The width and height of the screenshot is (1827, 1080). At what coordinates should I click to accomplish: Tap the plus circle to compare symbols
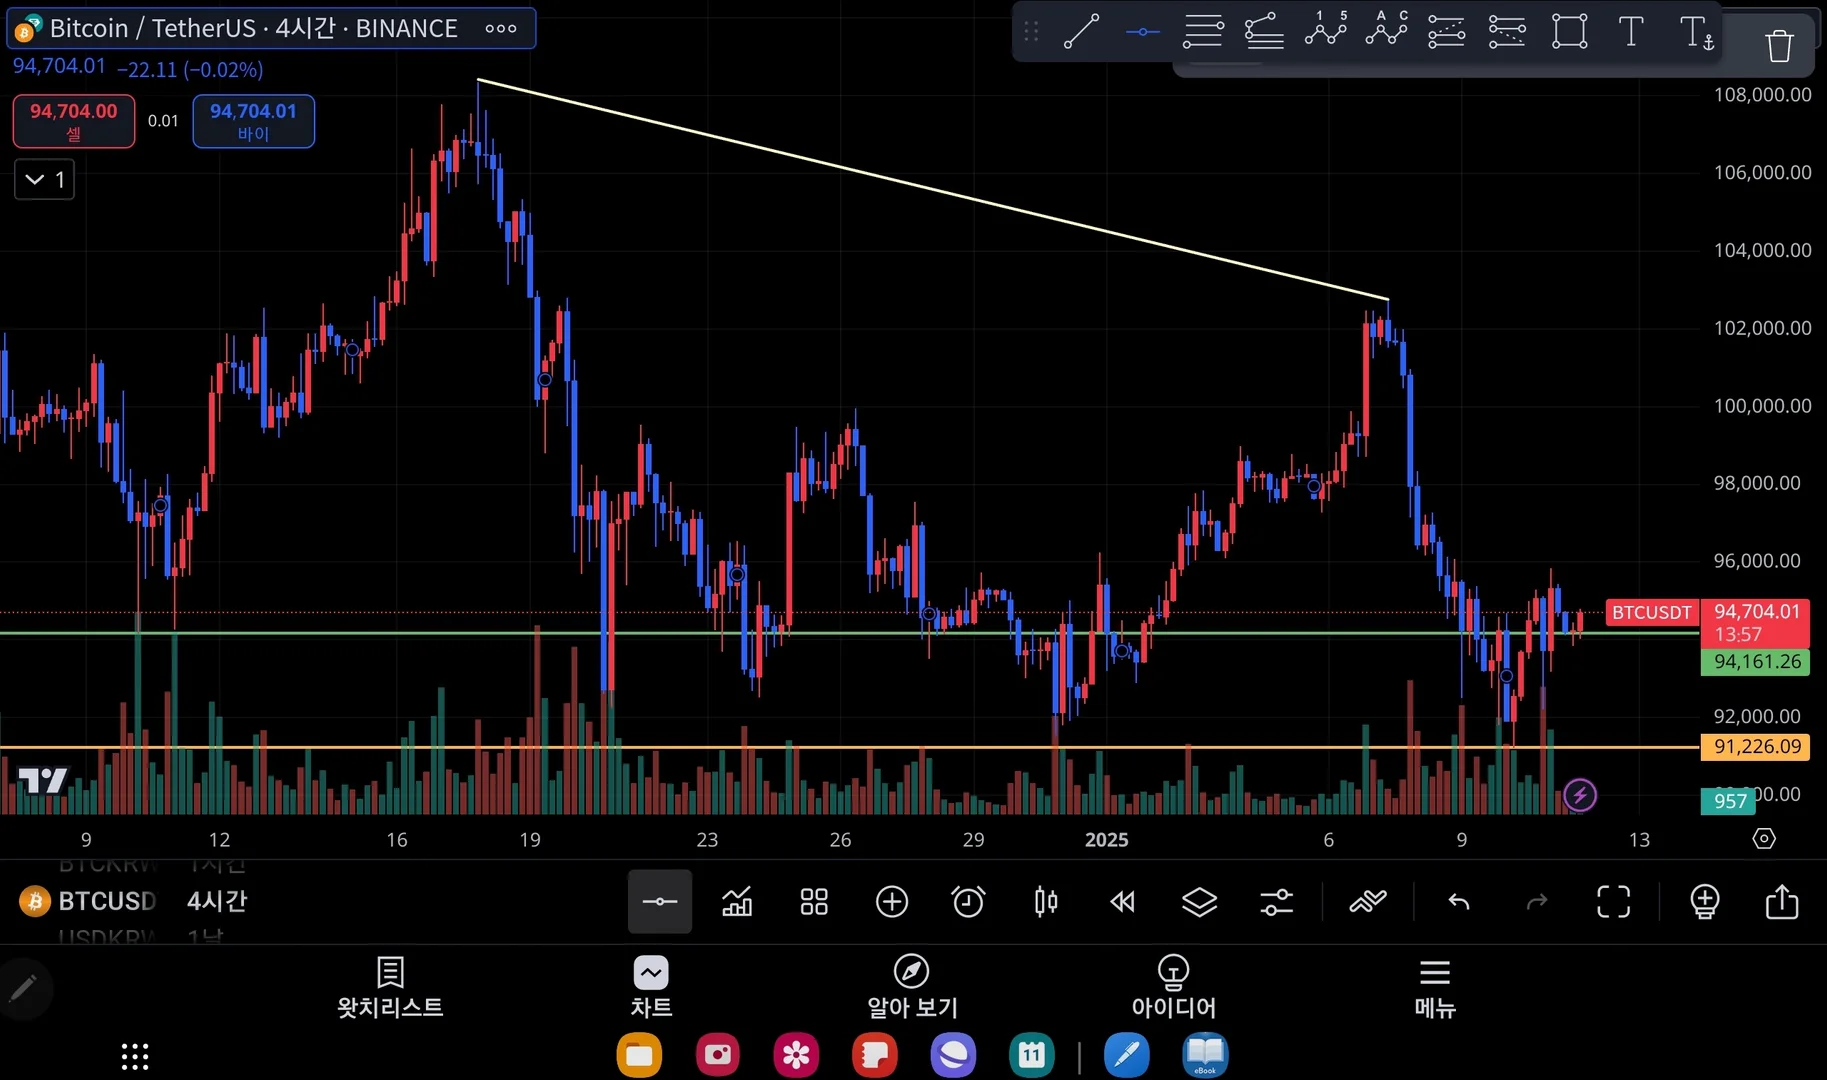pyautogui.click(x=891, y=902)
